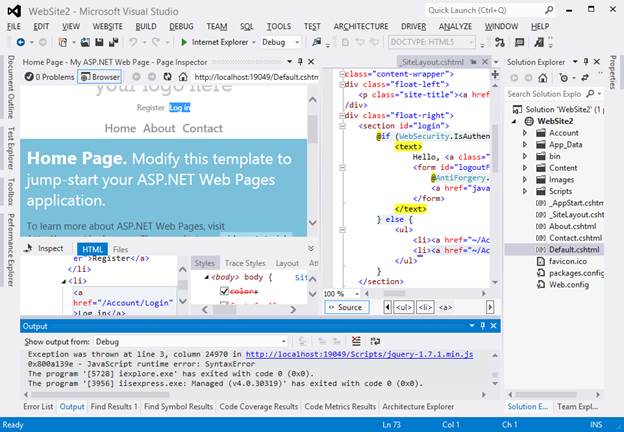Click Sync with Active Document in Solution Explorer
The image size is (624, 432).
[x=585, y=78]
